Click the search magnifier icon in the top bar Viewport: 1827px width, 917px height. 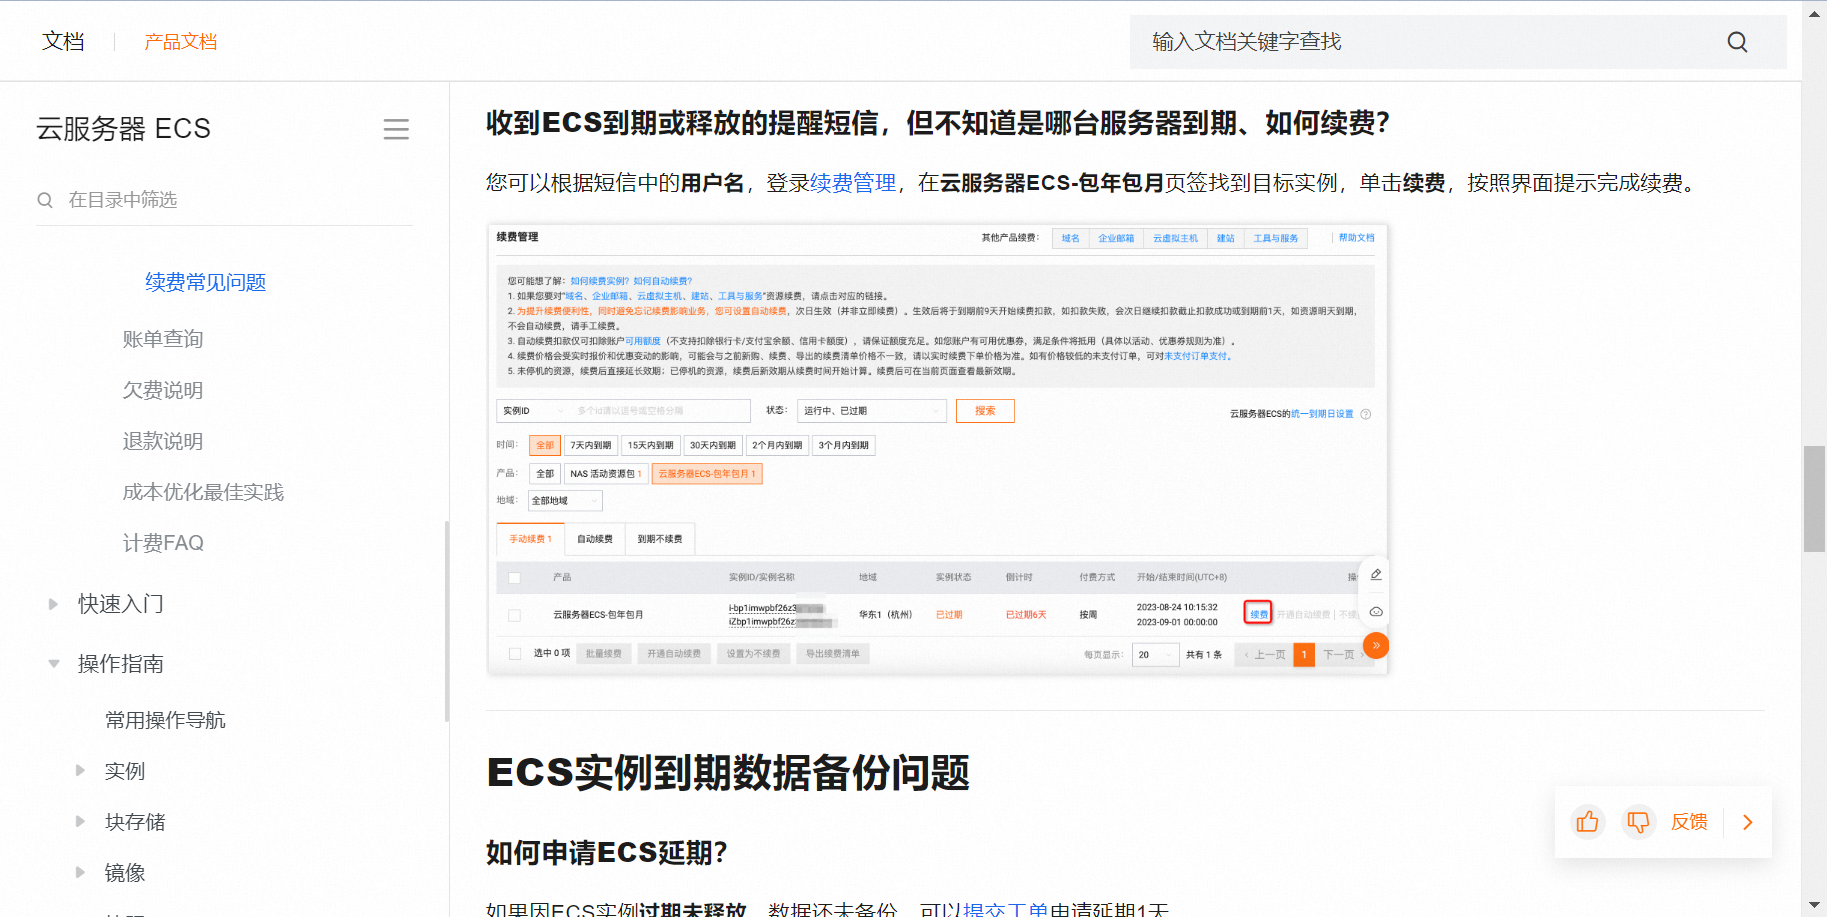(x=1737, y=42)
